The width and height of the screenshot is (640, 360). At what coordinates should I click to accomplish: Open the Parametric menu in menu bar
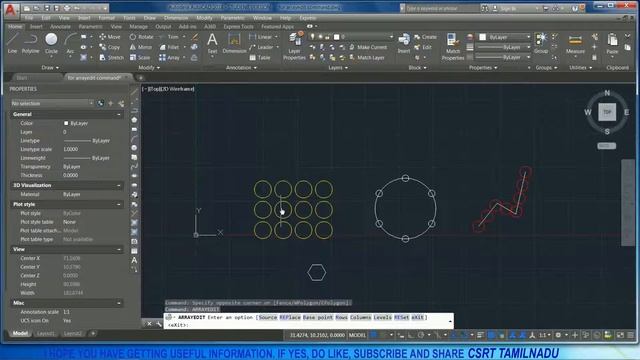tap(232, 18)
